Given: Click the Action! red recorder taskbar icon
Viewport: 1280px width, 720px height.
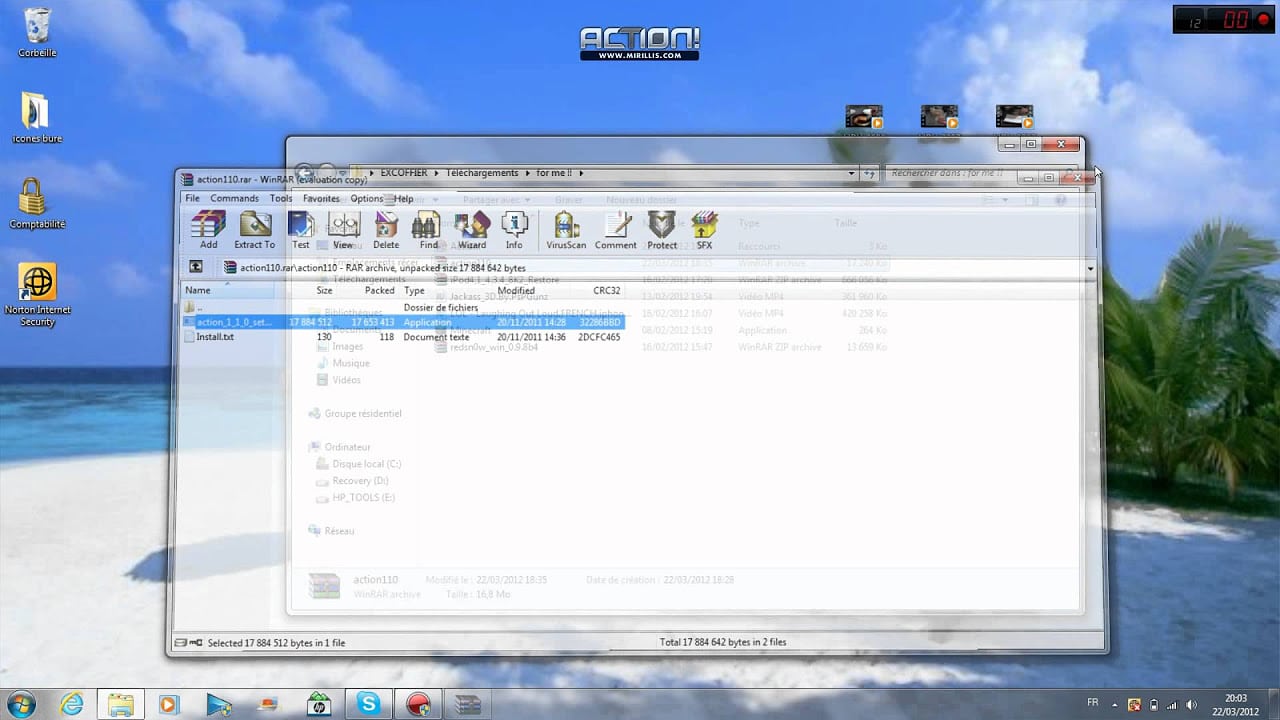Looking at the screenshot, I should (418, 704).
